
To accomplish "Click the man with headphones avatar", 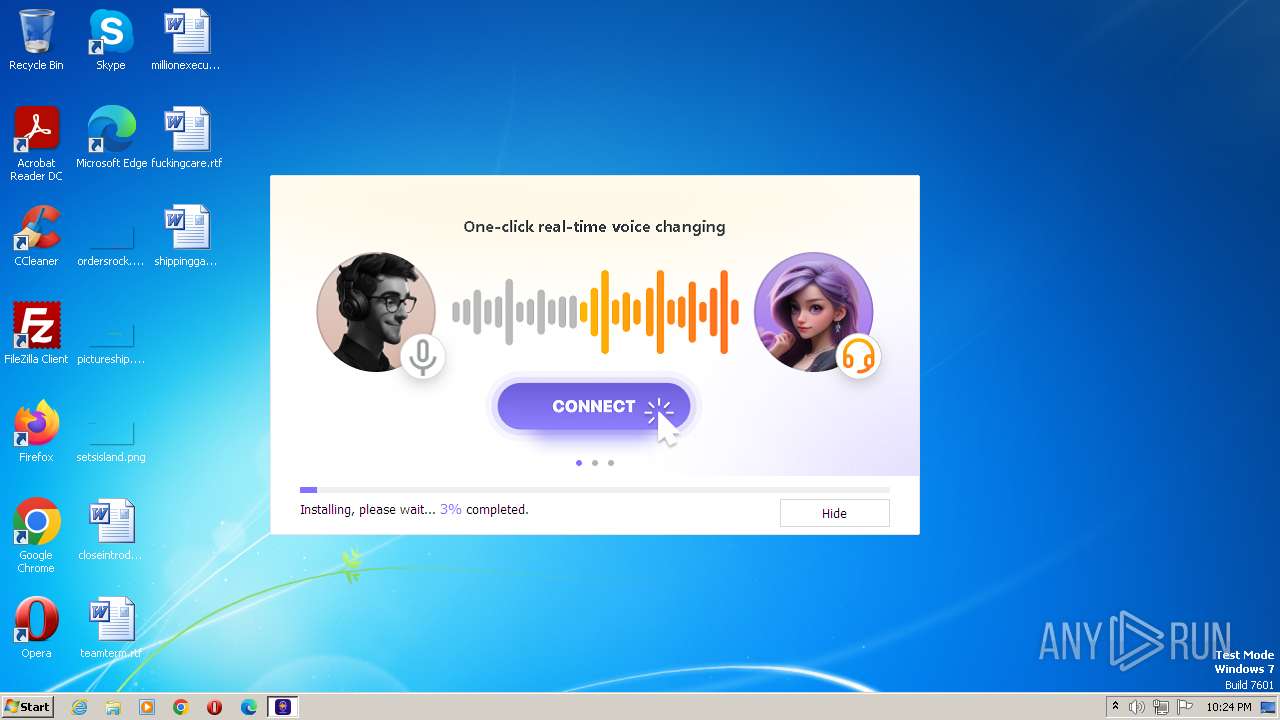I will point(375,312).
